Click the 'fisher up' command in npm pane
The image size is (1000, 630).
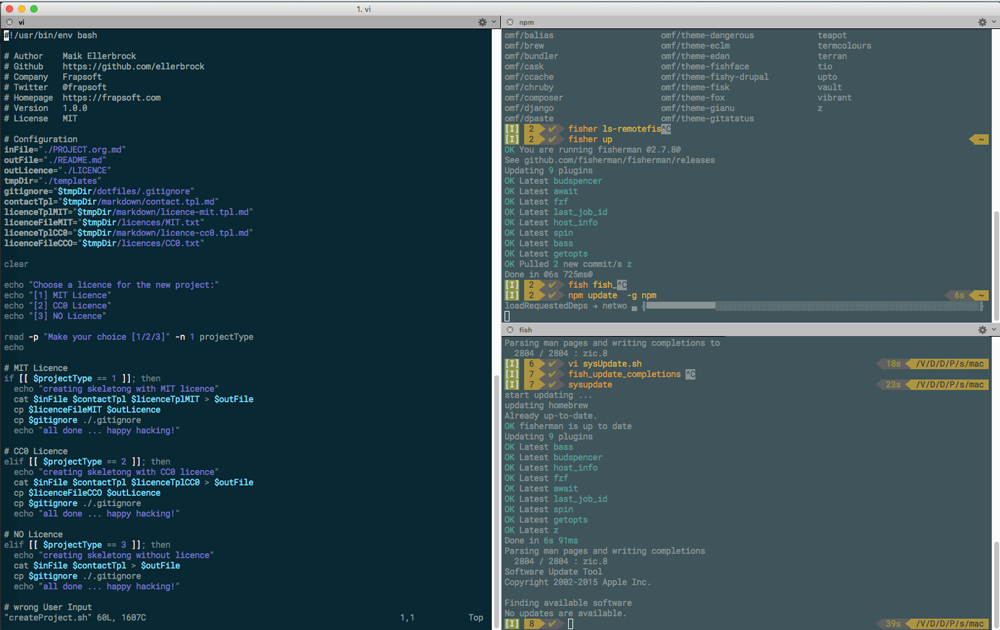[x=590, y=139]
